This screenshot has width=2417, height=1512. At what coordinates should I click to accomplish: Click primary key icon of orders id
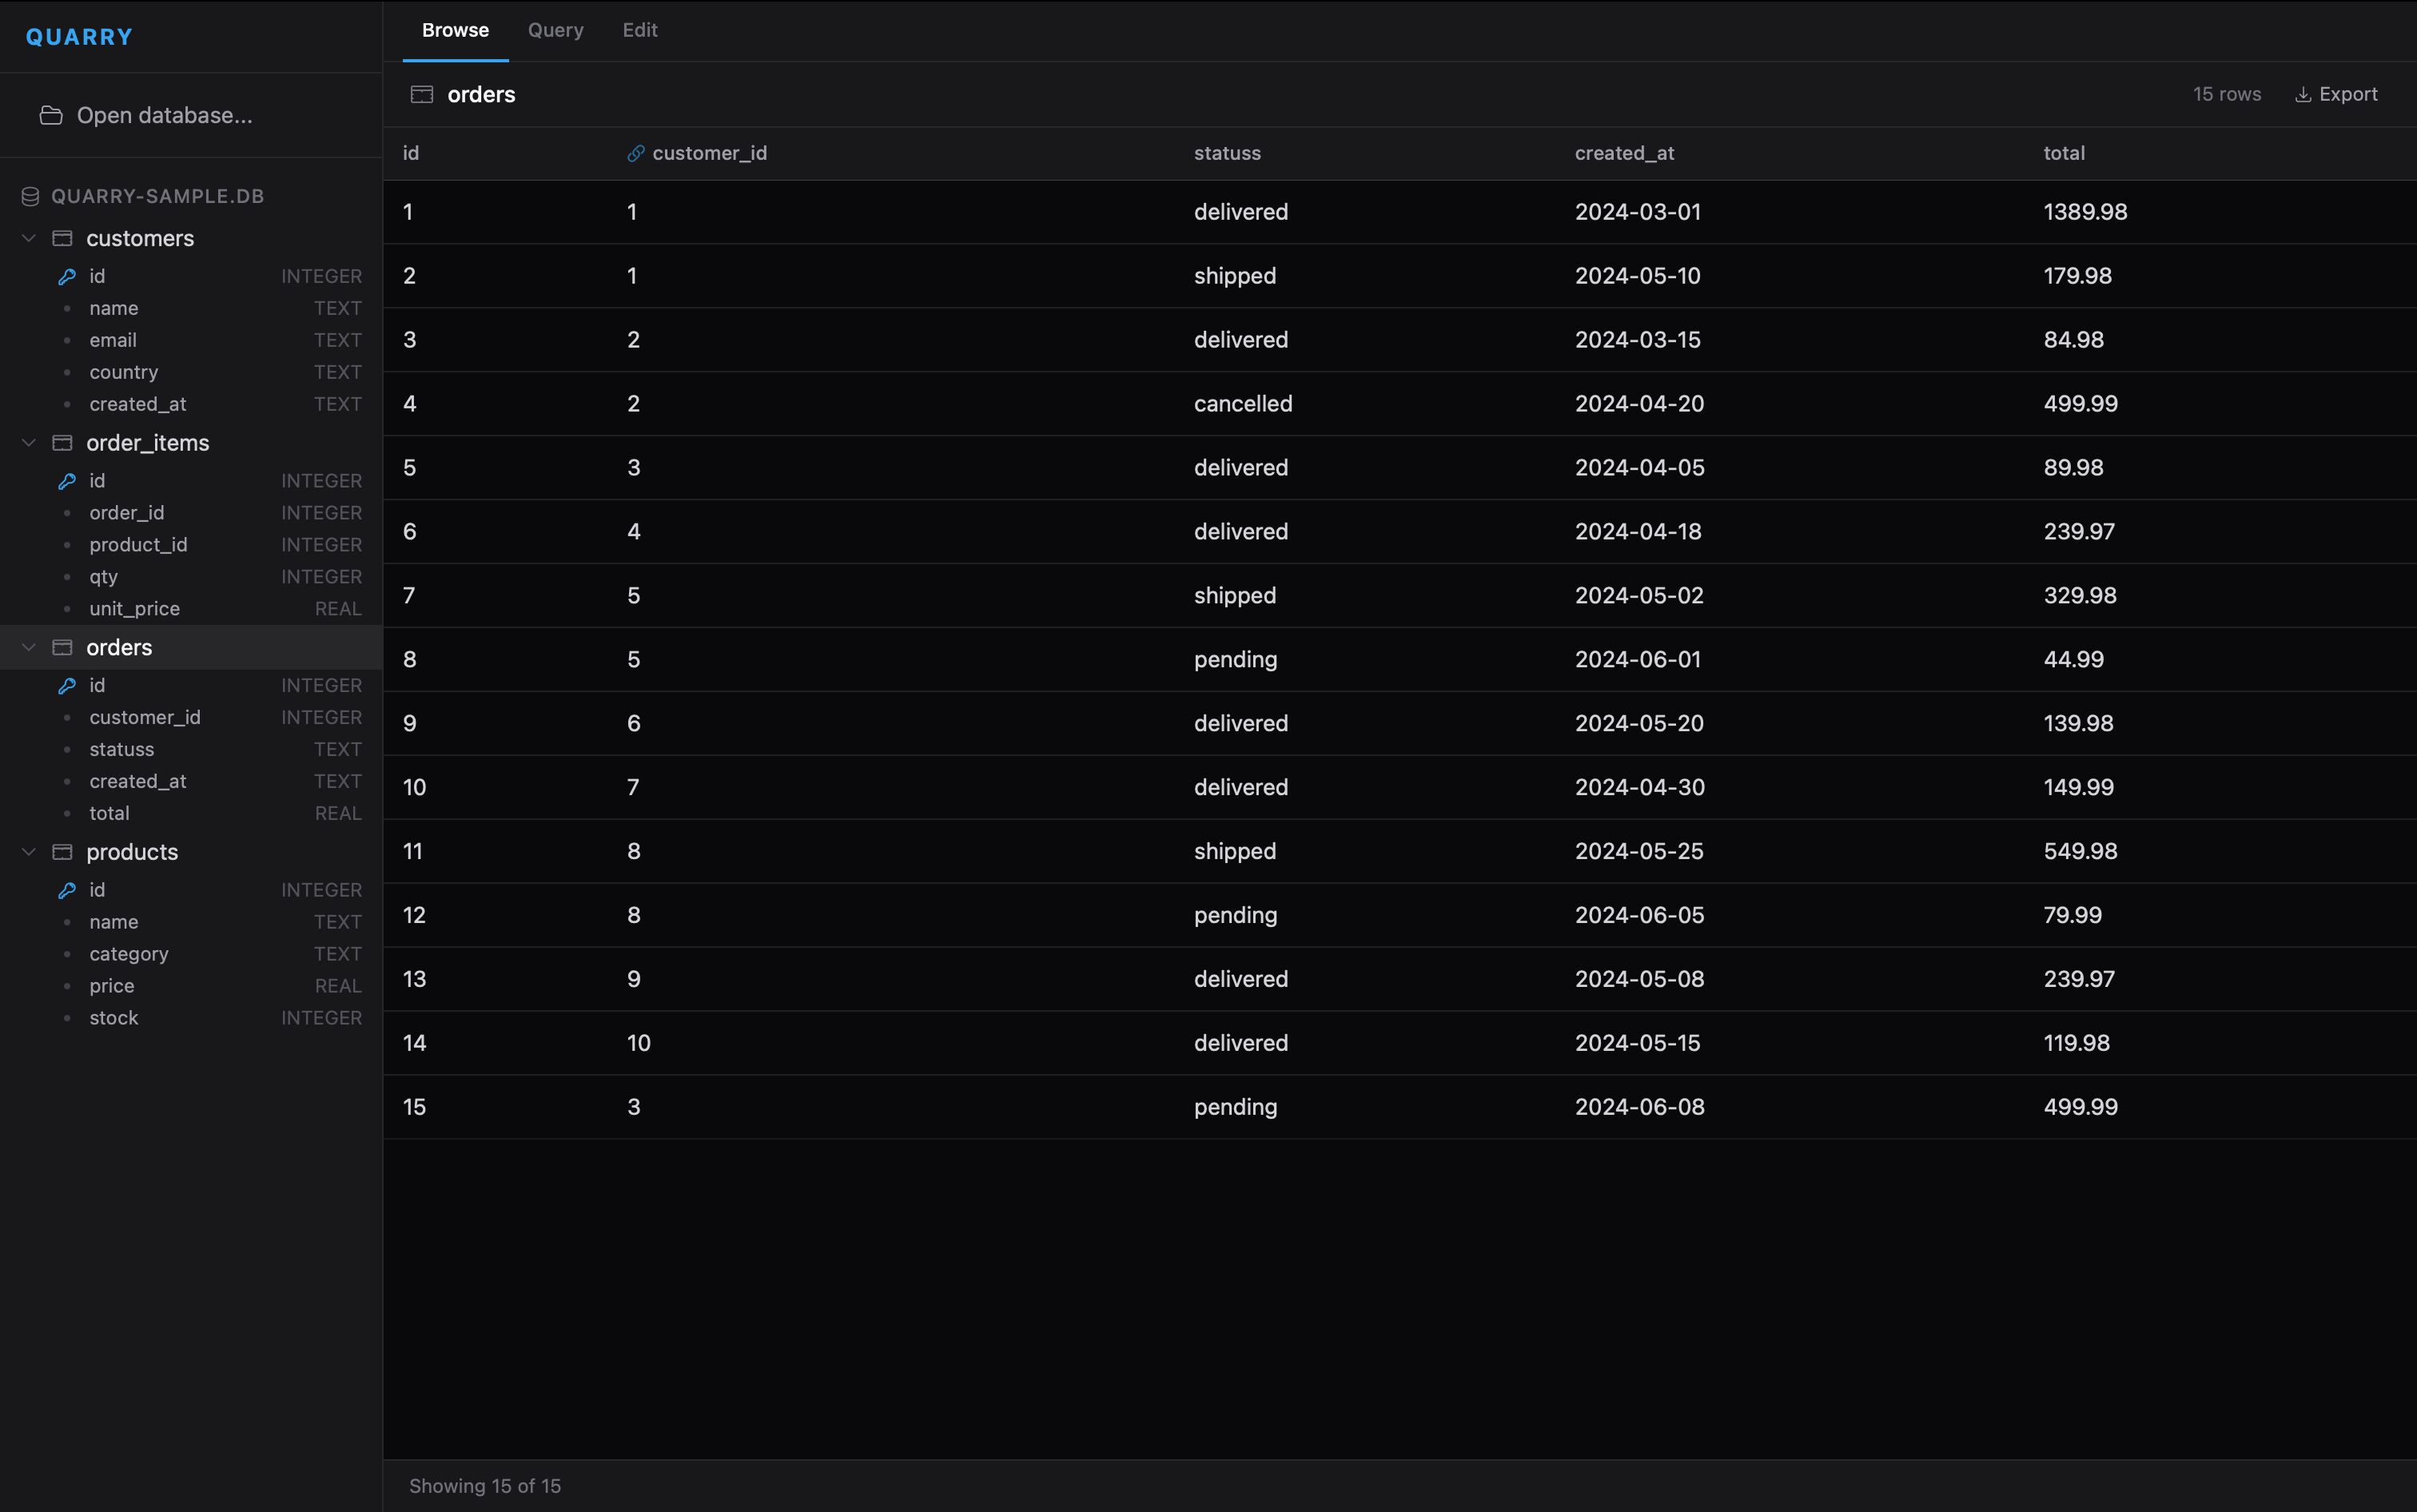pyautogui.click(x=67, y=685)
